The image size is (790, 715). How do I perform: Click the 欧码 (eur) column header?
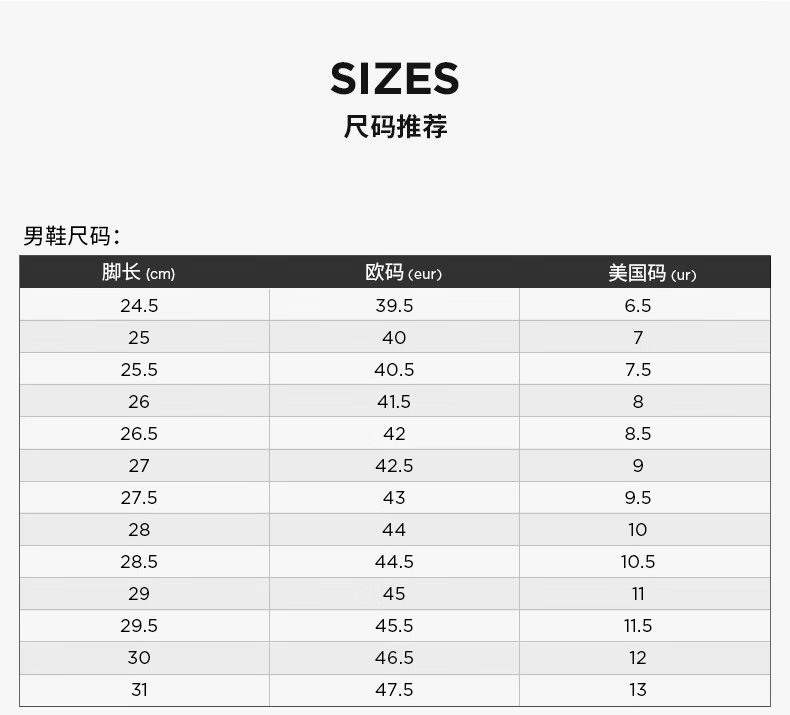pyautogui.click(x=402, y=273)
